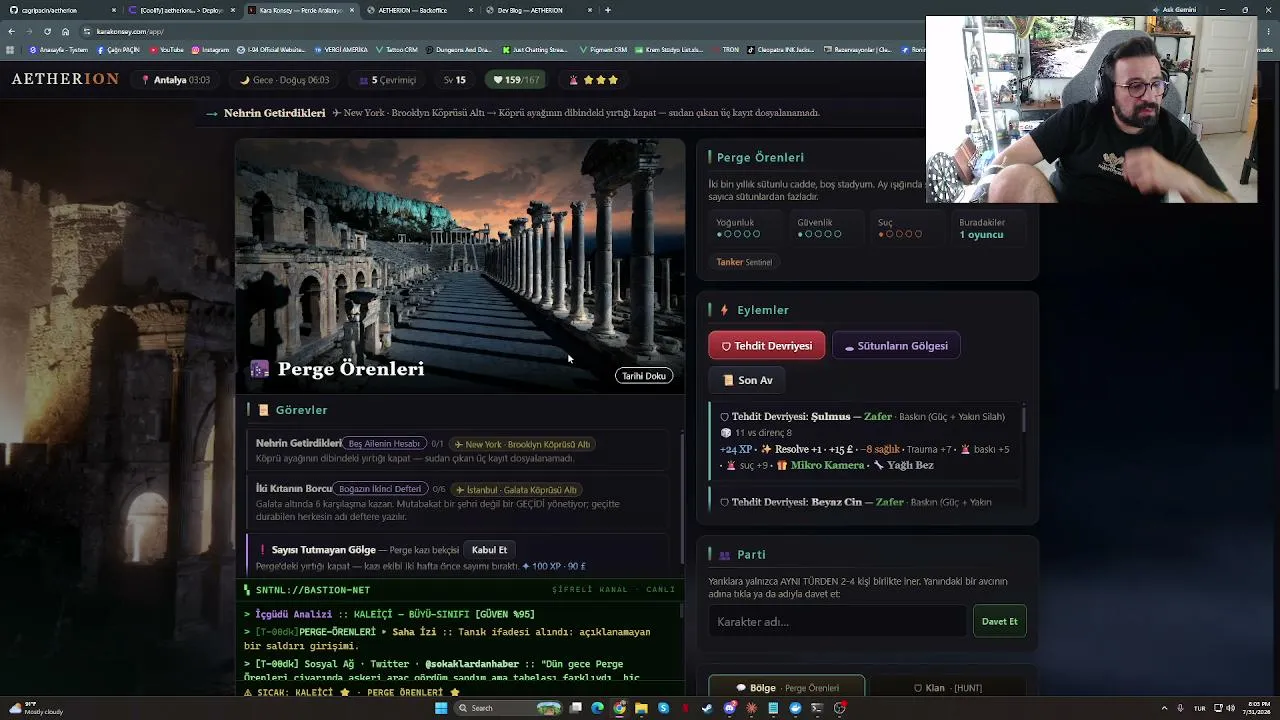Accept the Sayısı Tutmayan Gölge quest
1280x720 pixels.
tap(489, 550)
